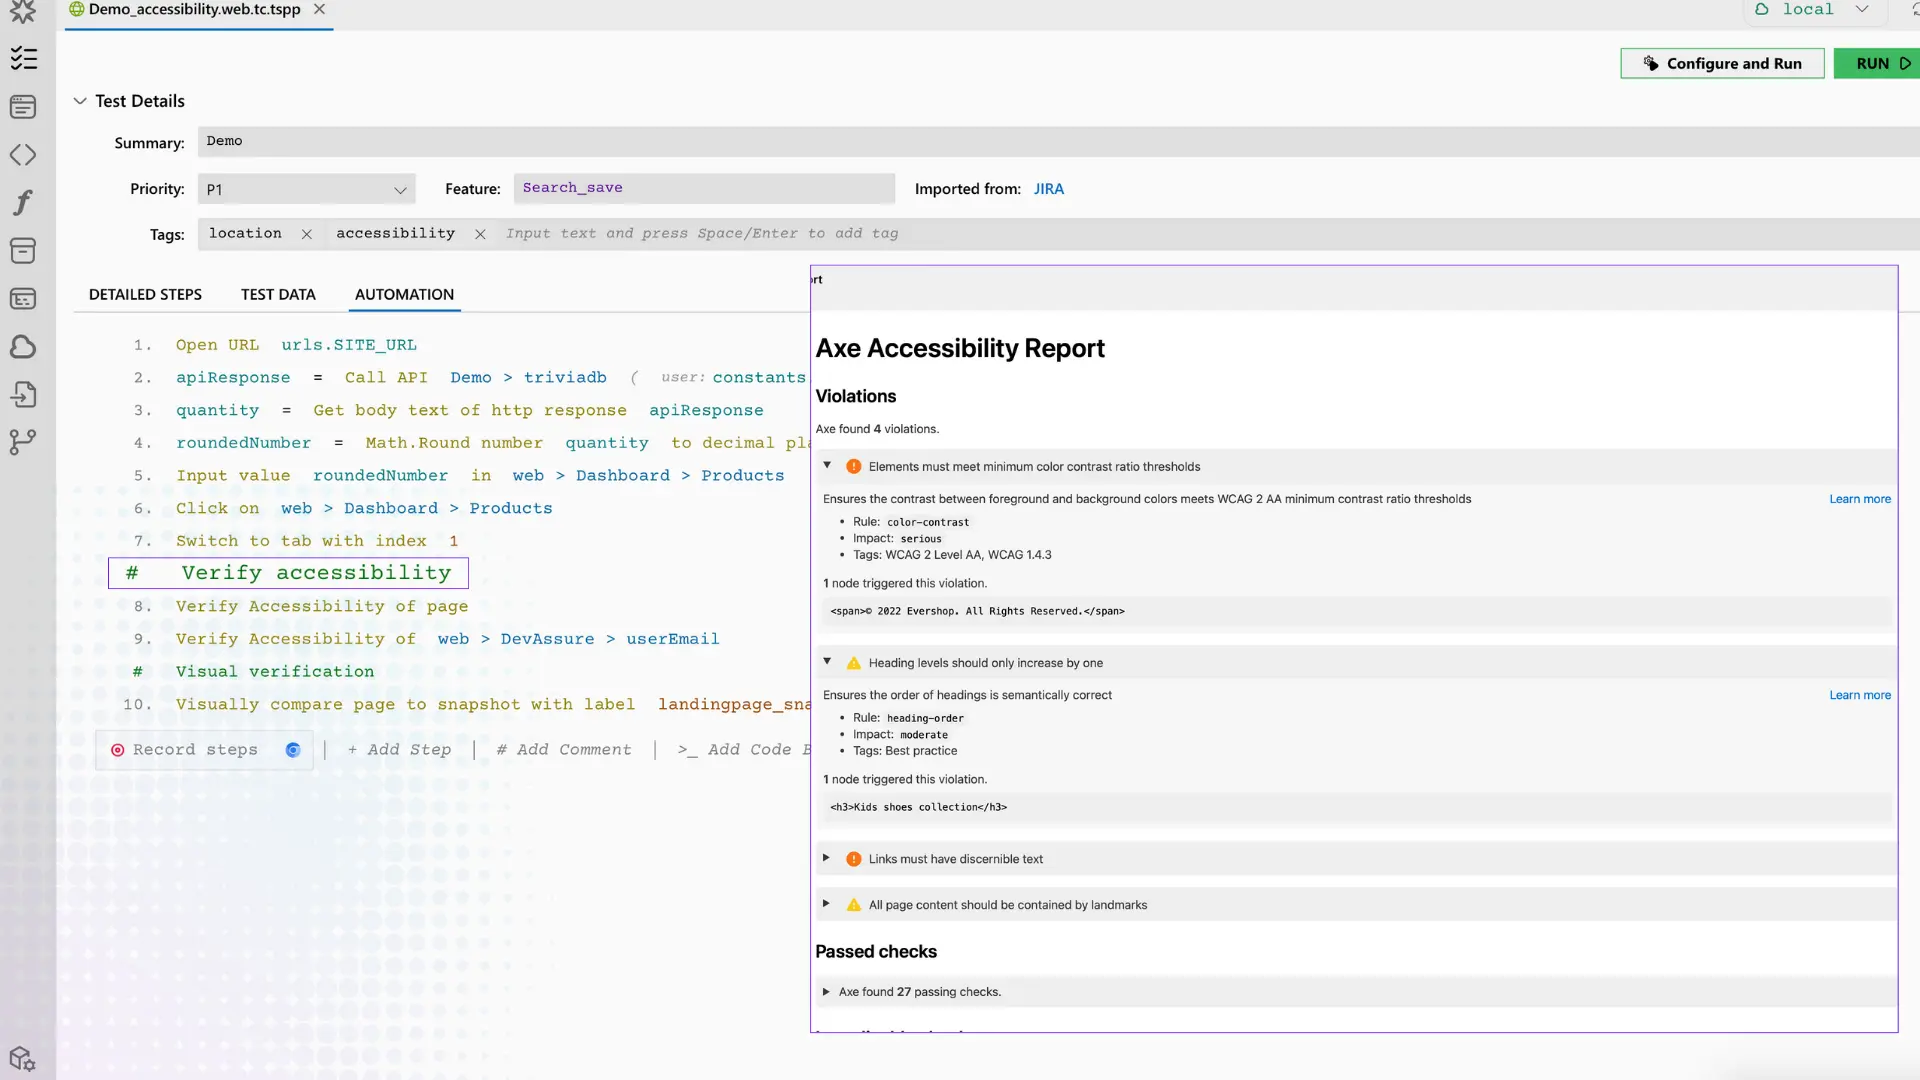Collapse the color contrast violation details

click(x=827, y=465)
